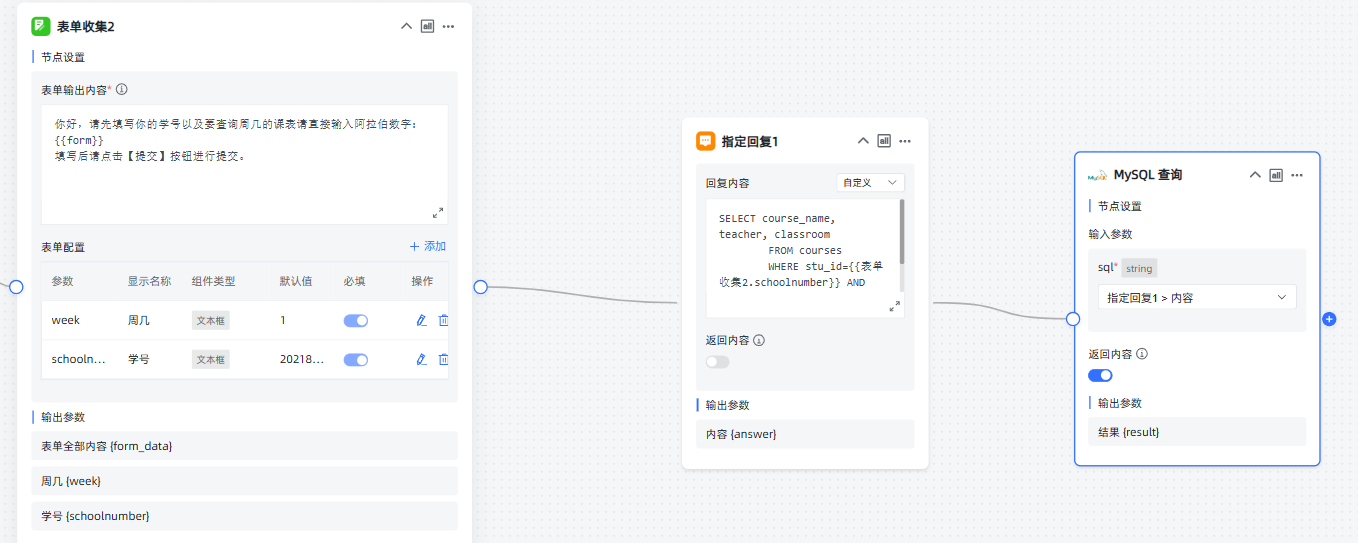Open the 表单收集2 more options menu
1358x543 pixels.
[448, 26]
